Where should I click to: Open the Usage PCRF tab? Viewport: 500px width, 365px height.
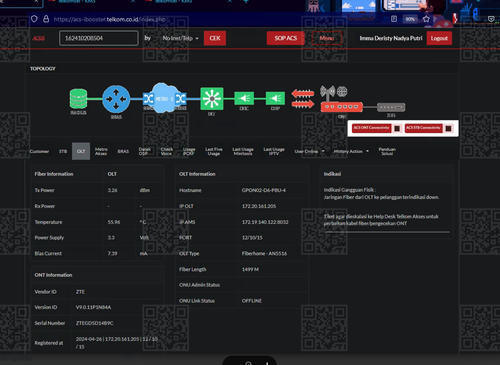click(x=189, y=151)
